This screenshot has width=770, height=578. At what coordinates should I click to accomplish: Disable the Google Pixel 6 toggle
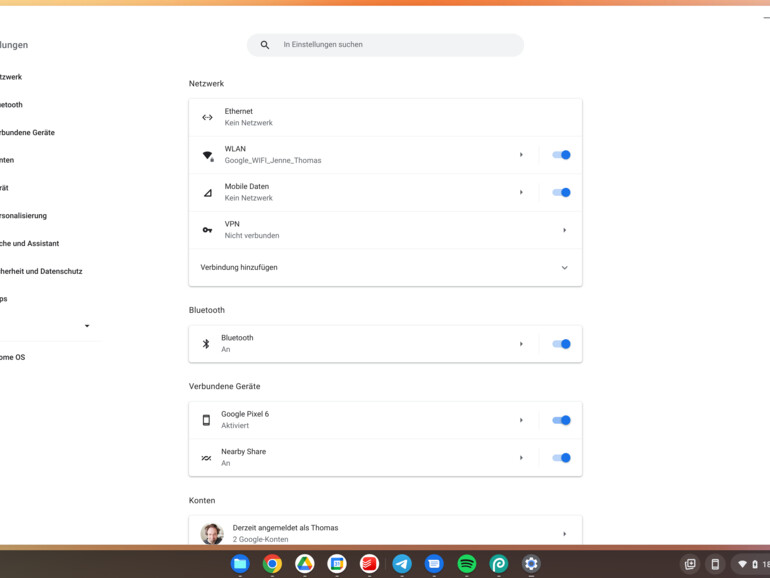coord(561,420)
